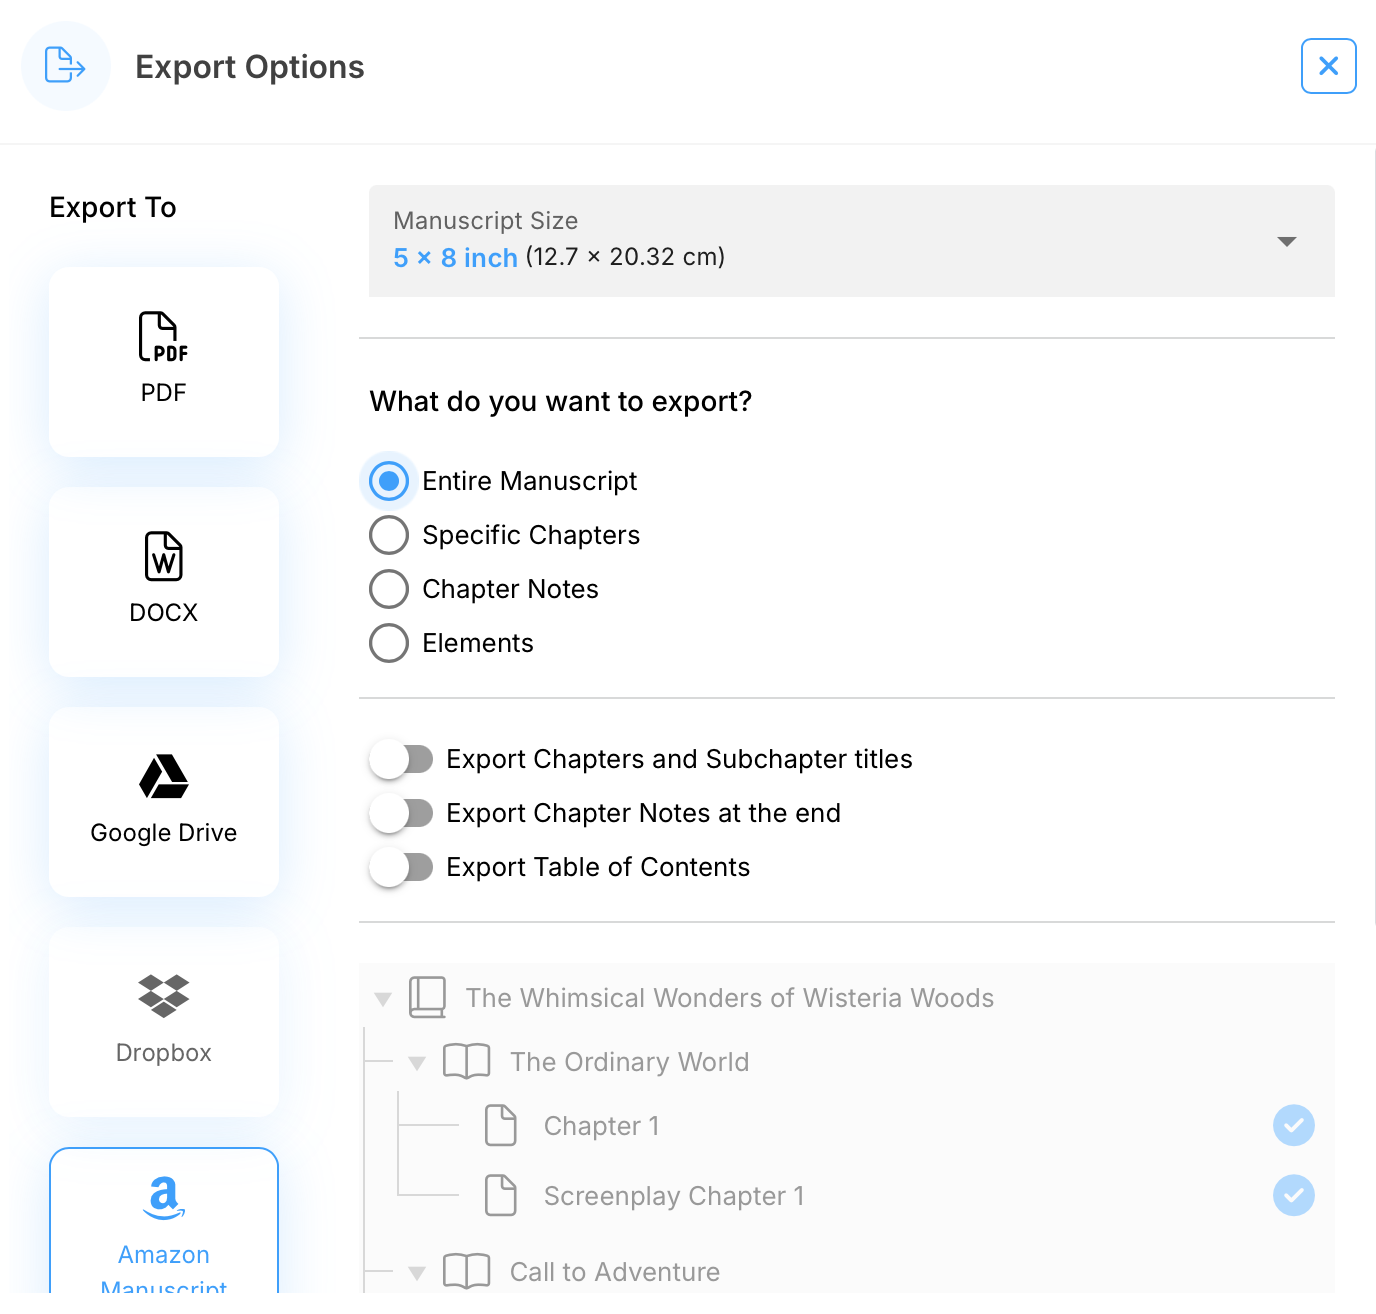
Task: Click the book icon for Wisteria Woods
Action: pyautogui.click(x=428, y=998)
